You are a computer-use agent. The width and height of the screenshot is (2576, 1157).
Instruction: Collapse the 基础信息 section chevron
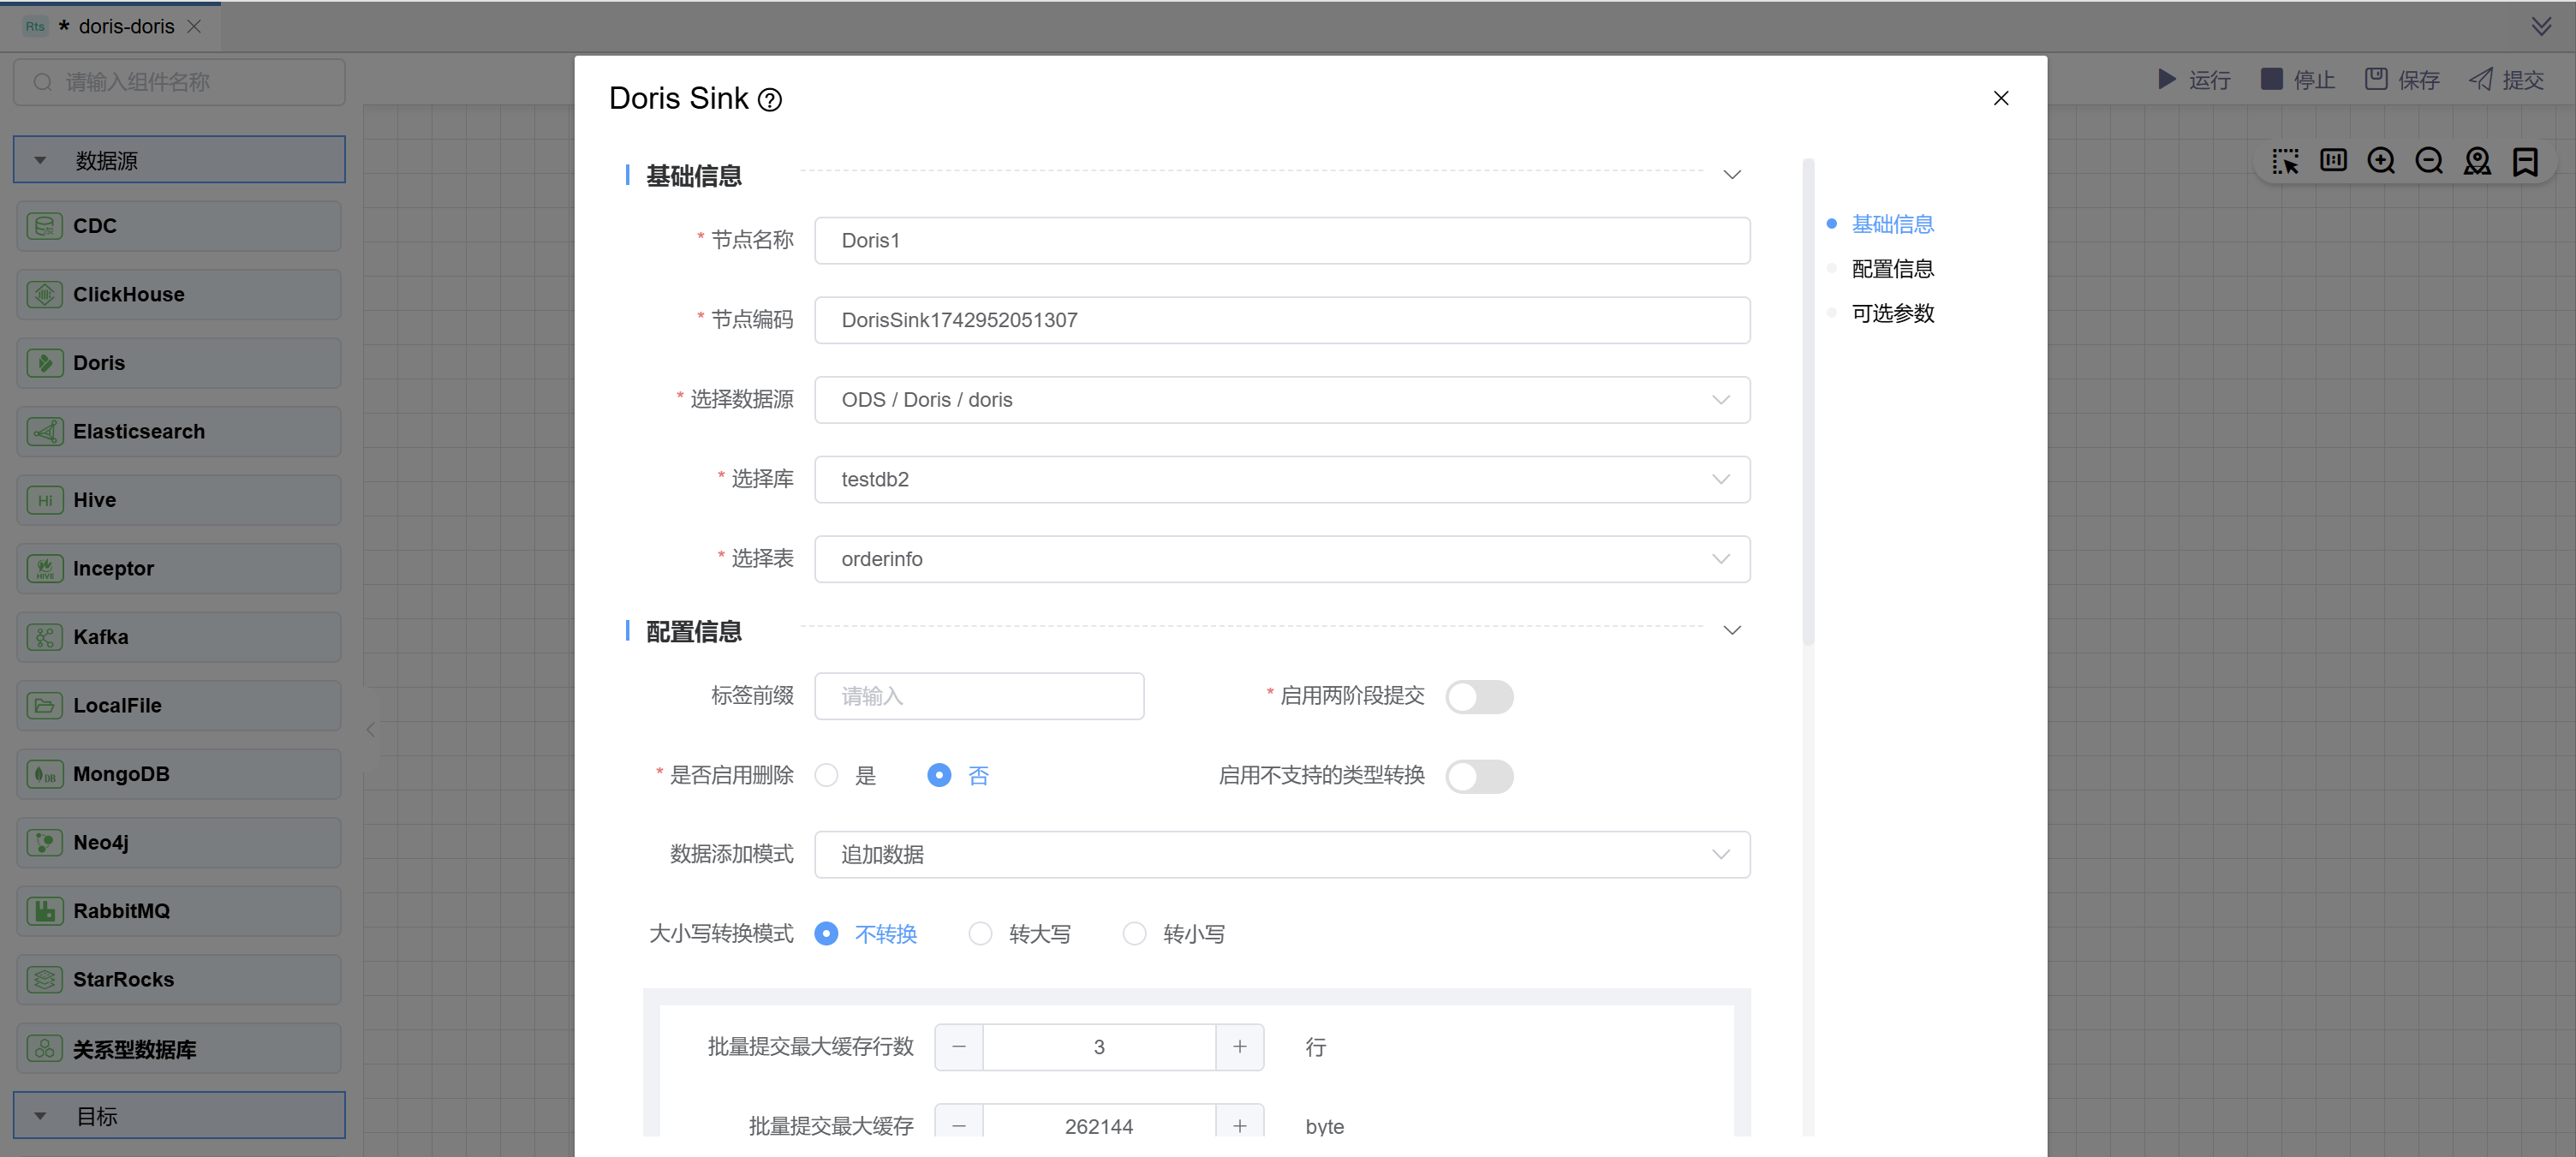point(1731,175)
